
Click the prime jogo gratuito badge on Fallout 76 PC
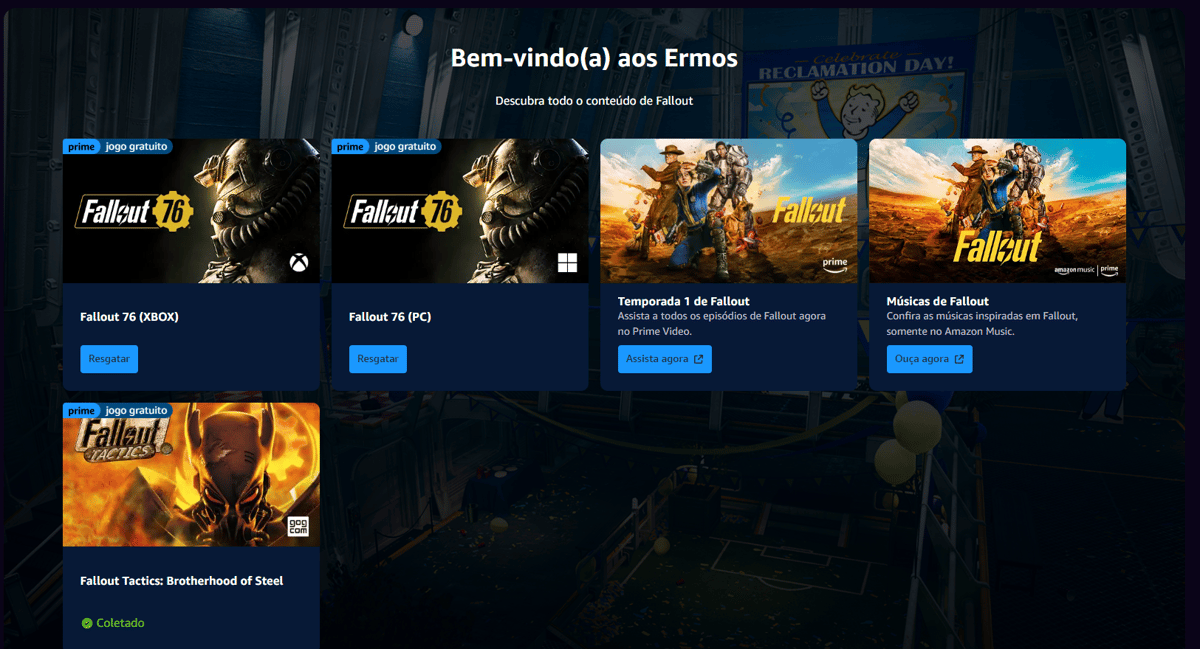[387, 147]
